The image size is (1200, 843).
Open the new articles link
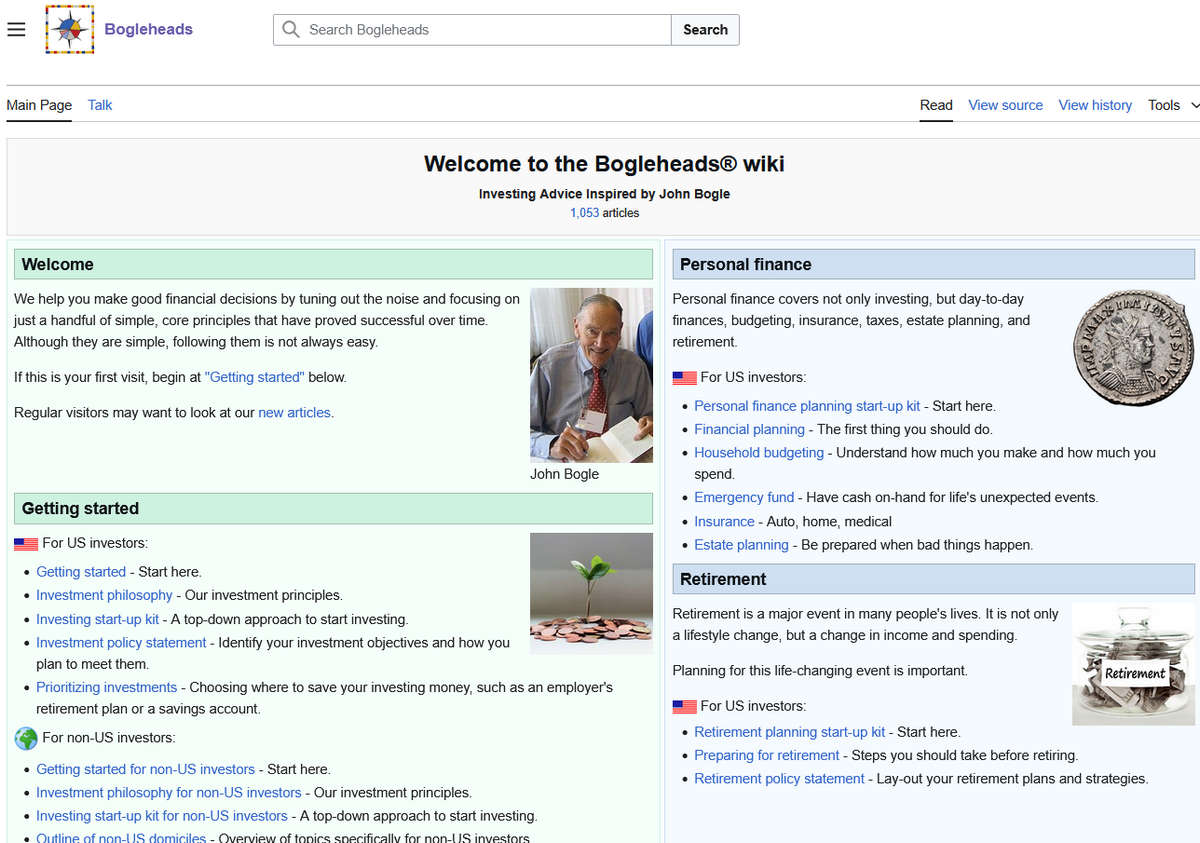tap(294, 412)
